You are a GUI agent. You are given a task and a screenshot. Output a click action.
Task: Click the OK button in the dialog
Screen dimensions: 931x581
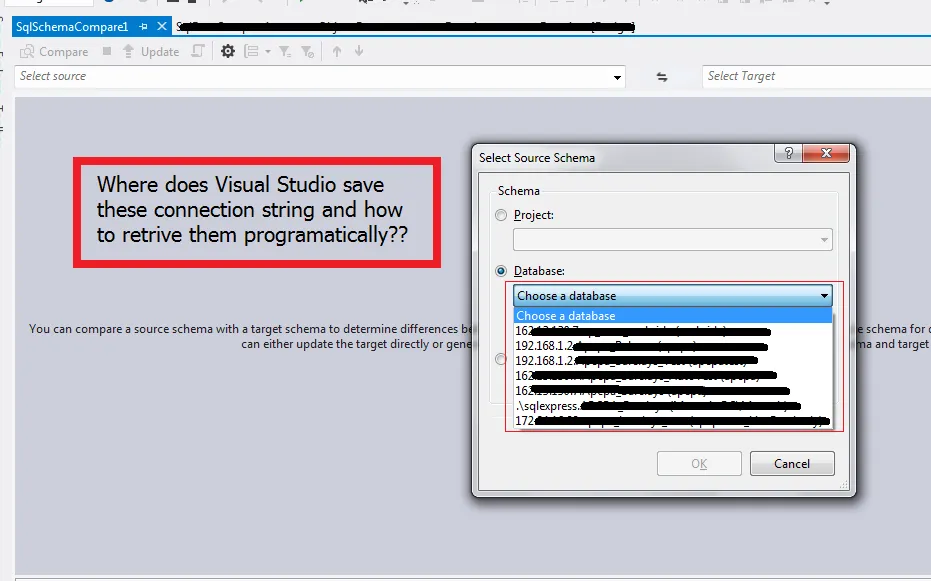[x=699, y=463]
